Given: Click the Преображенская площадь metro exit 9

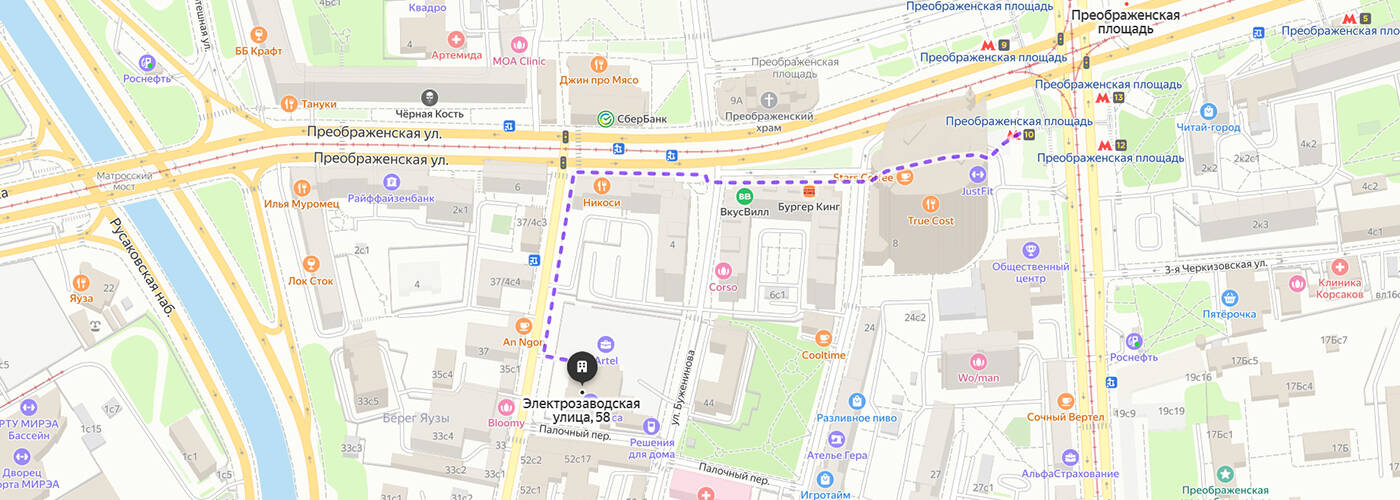Looking at the screenshot, I should (x=995, y=45).
